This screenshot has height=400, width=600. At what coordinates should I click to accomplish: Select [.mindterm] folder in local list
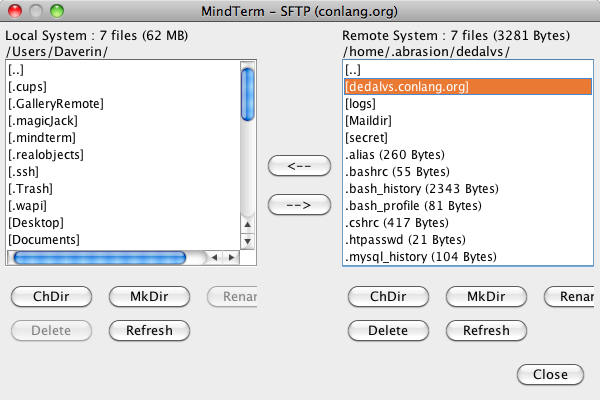click(124, 137)
